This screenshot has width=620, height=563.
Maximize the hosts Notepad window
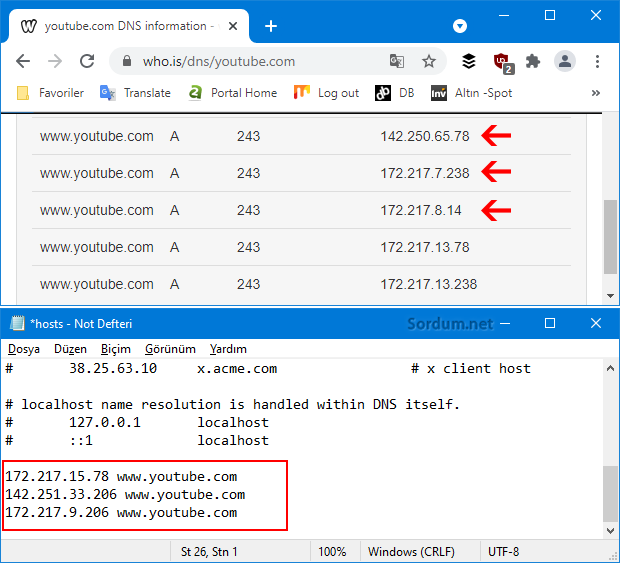pos(550,323)
